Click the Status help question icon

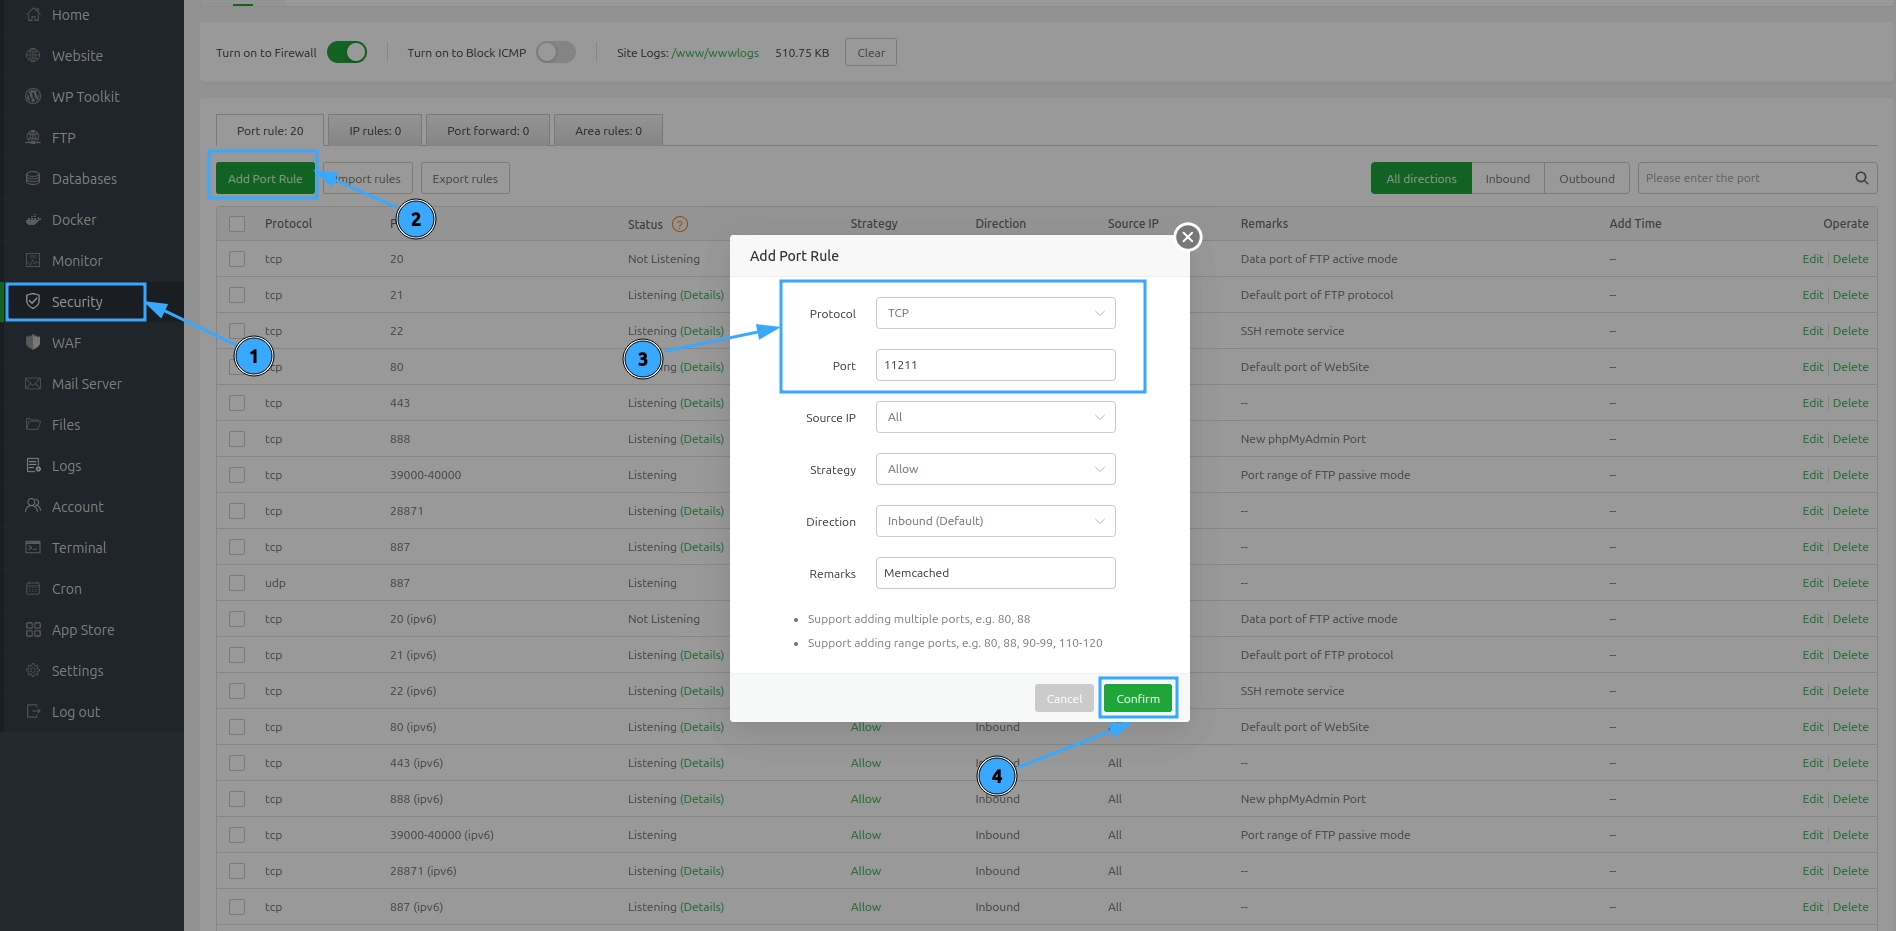[680, 224]
